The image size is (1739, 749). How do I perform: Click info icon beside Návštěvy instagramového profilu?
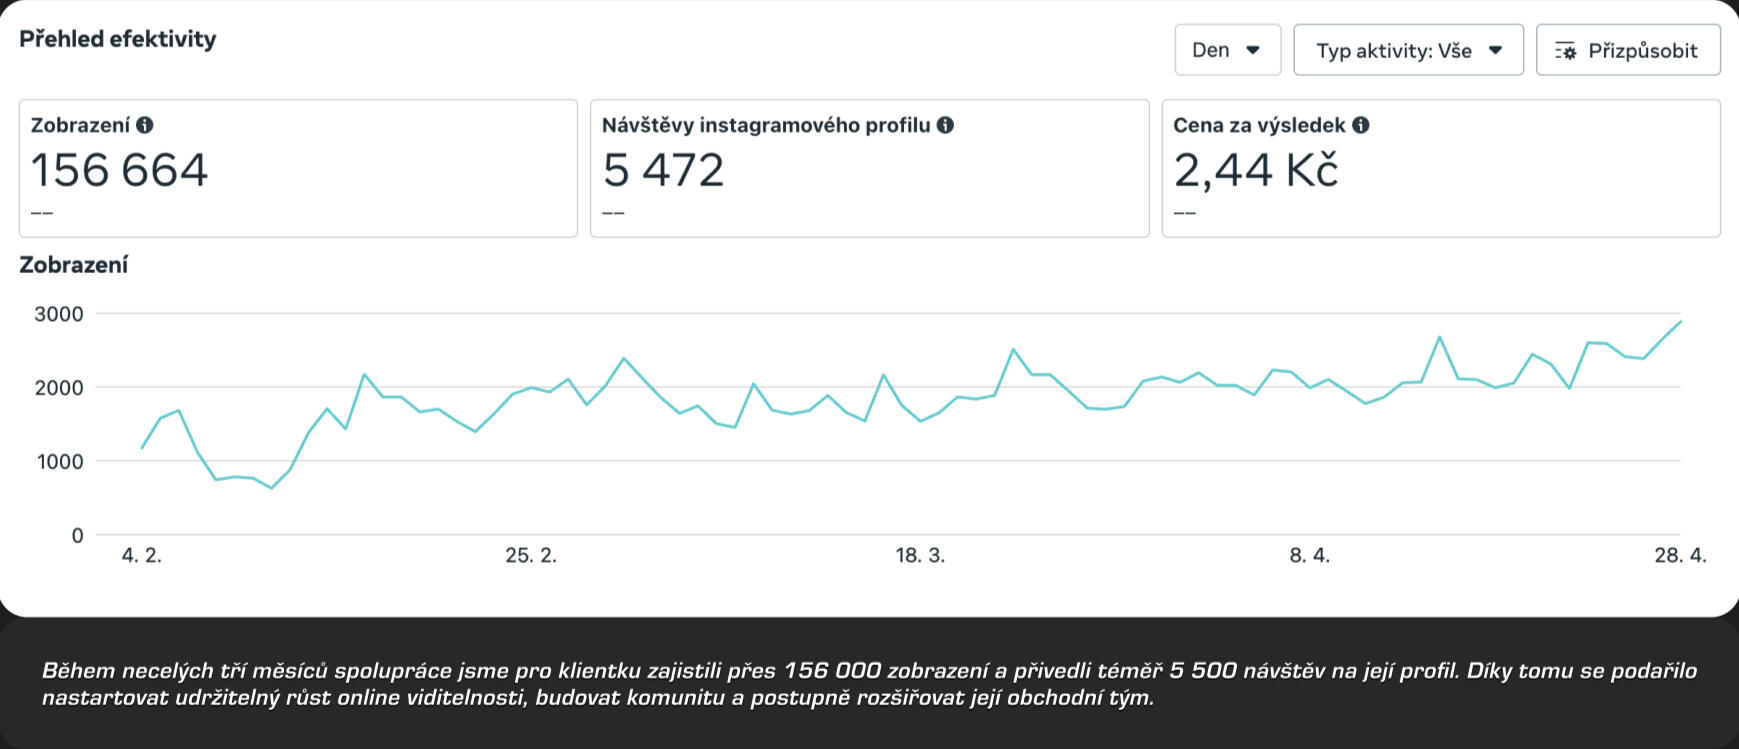pyautogui.click(x=945, y=125)
